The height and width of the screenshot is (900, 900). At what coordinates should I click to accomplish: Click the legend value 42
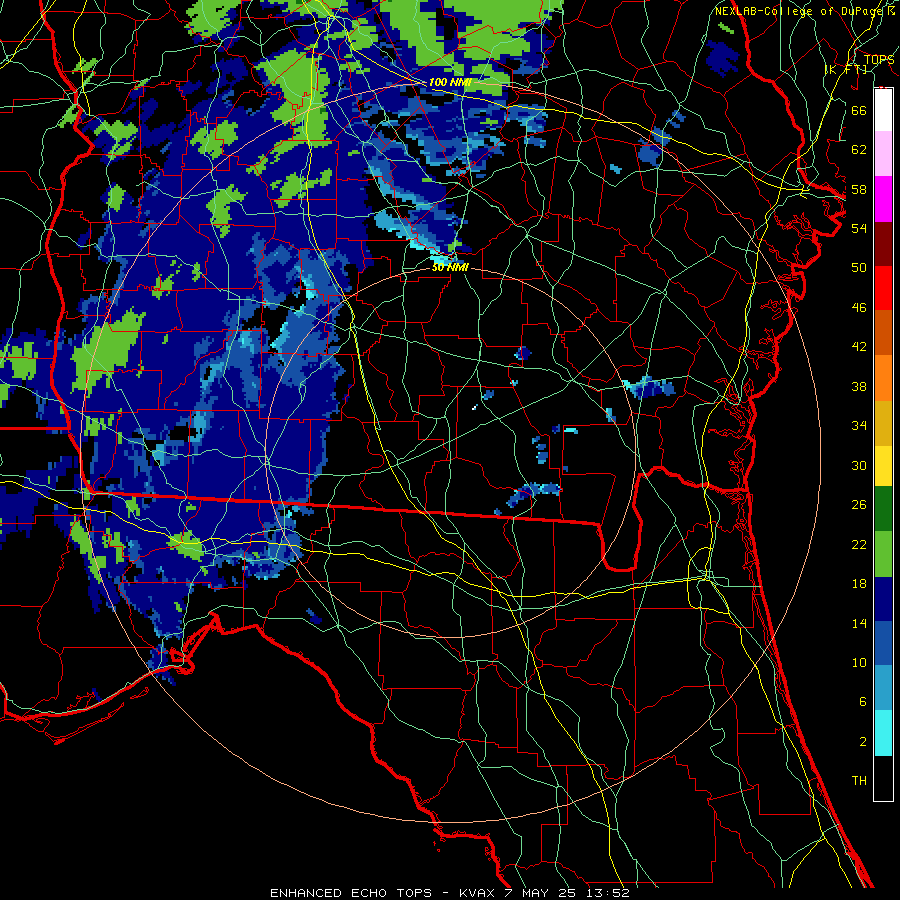pyautogui.click(x=859, y=346)
